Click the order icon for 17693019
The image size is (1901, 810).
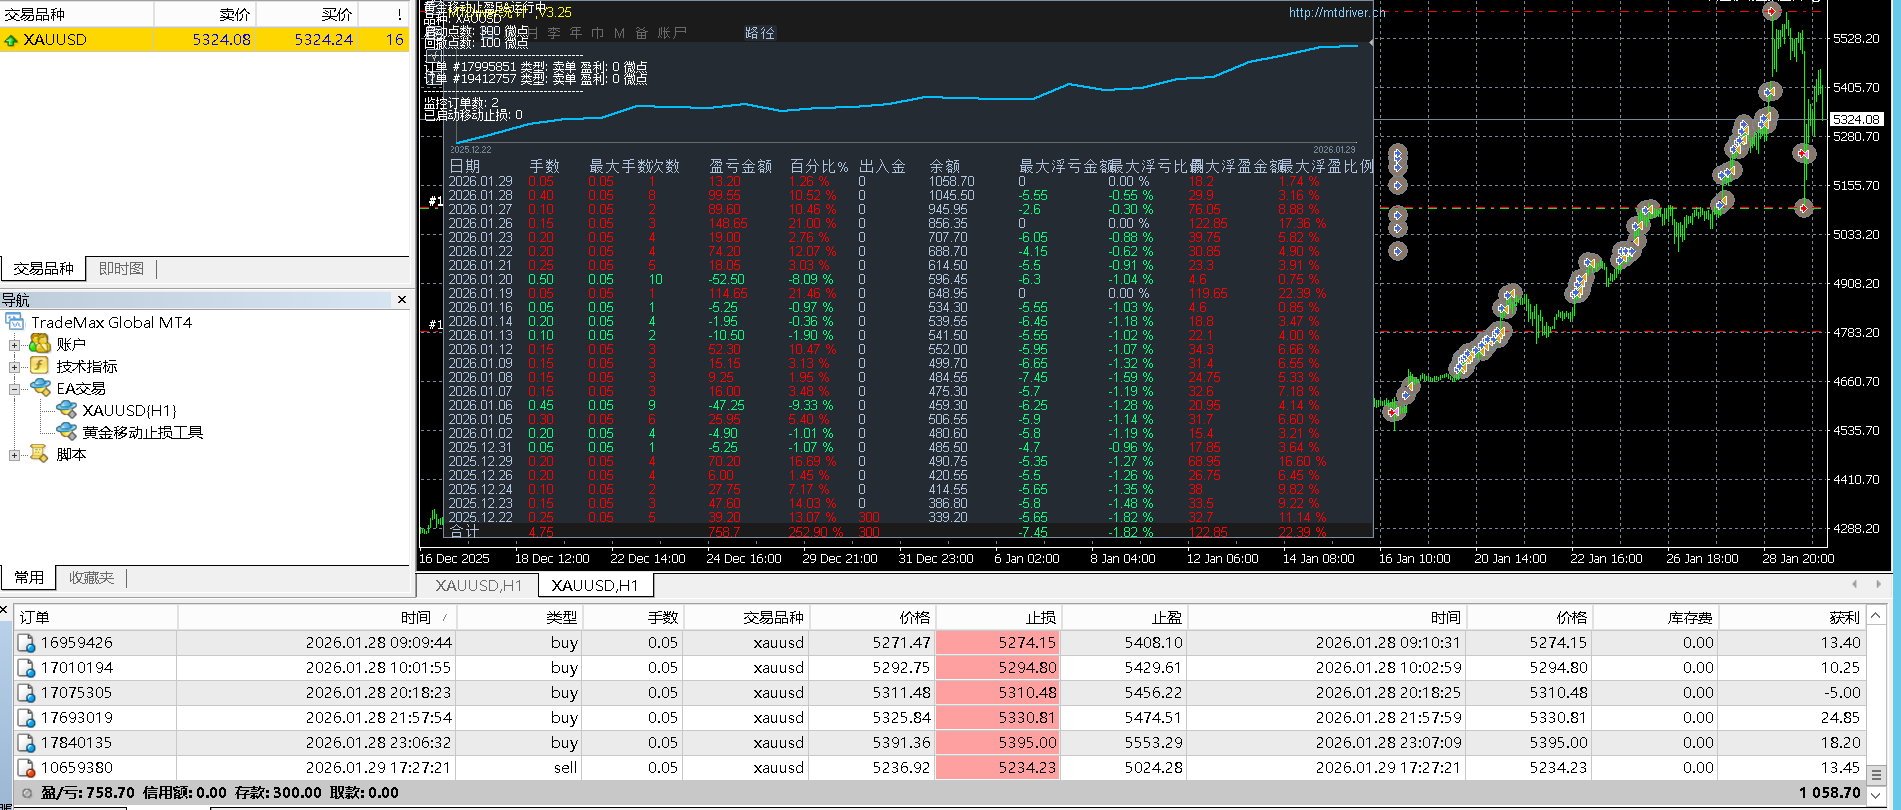coord(27,718)
